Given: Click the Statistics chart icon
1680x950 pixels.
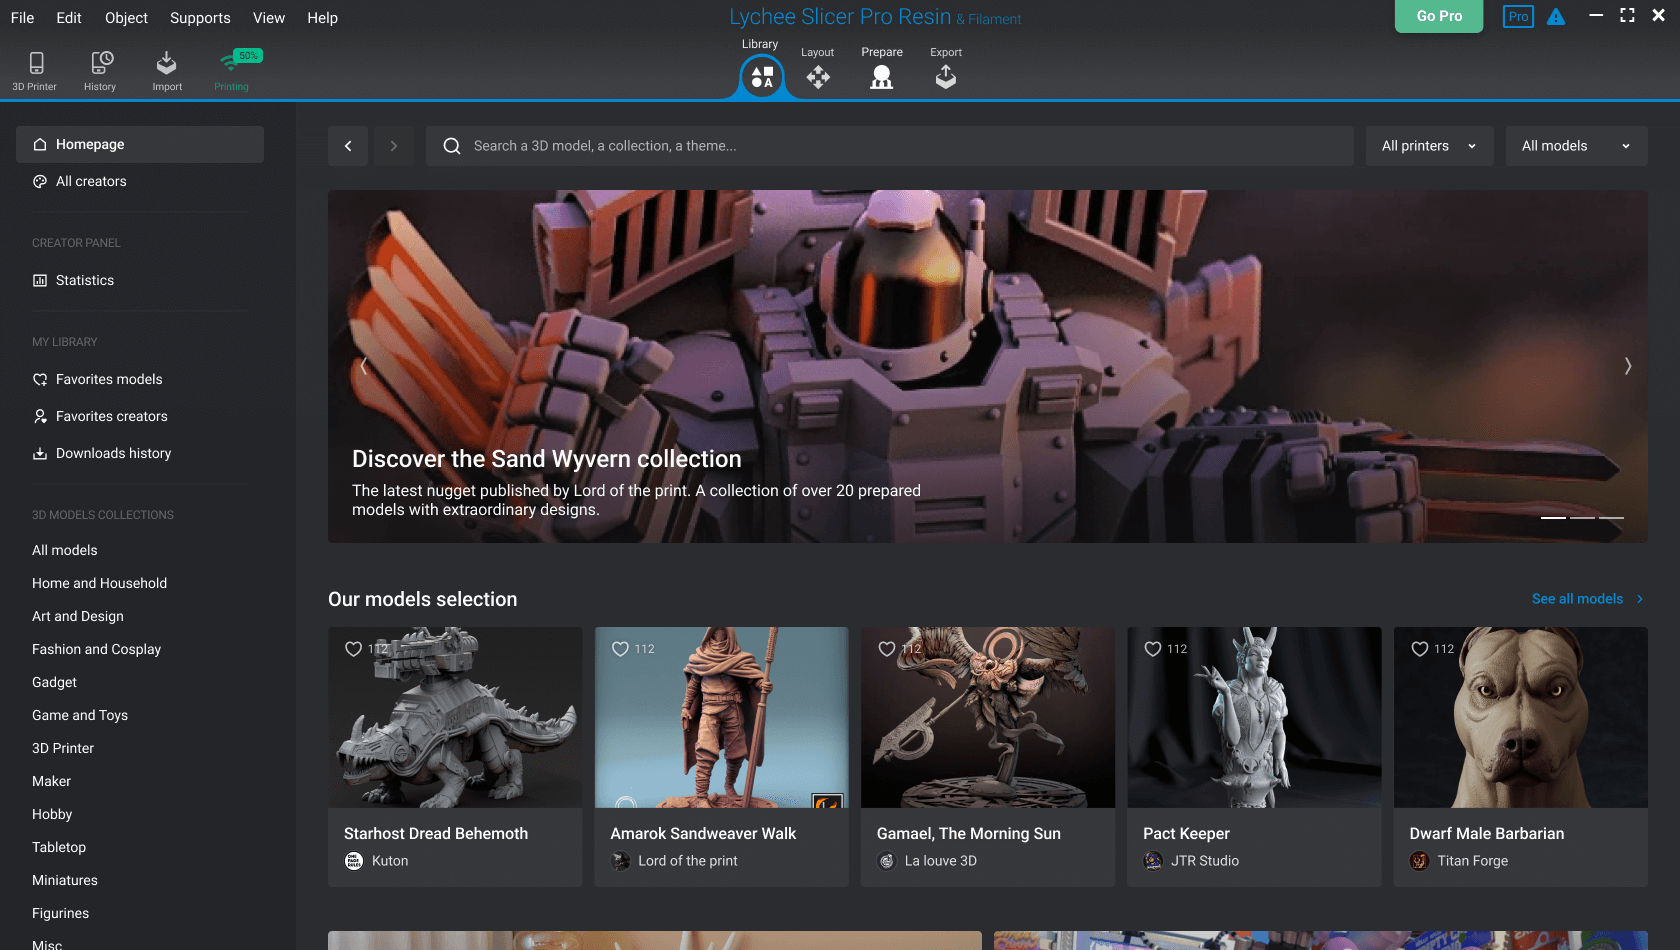Looking at the screenshot, I should tap(40, 280).
